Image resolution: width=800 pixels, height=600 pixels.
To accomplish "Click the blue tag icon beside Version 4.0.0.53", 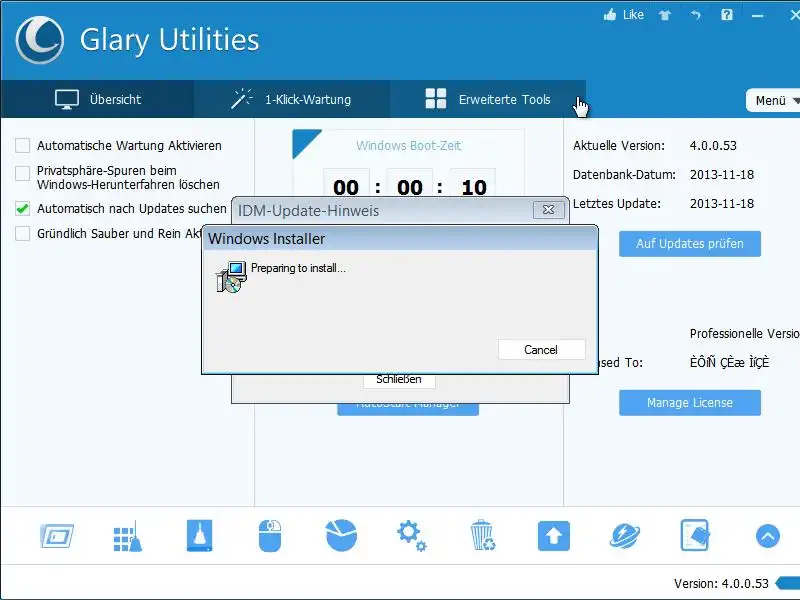I will 787,583.
